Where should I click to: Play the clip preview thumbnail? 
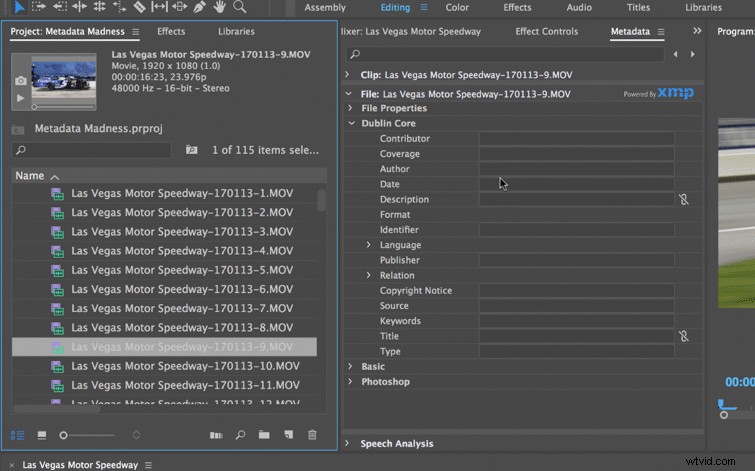click(x=20, y=98)
